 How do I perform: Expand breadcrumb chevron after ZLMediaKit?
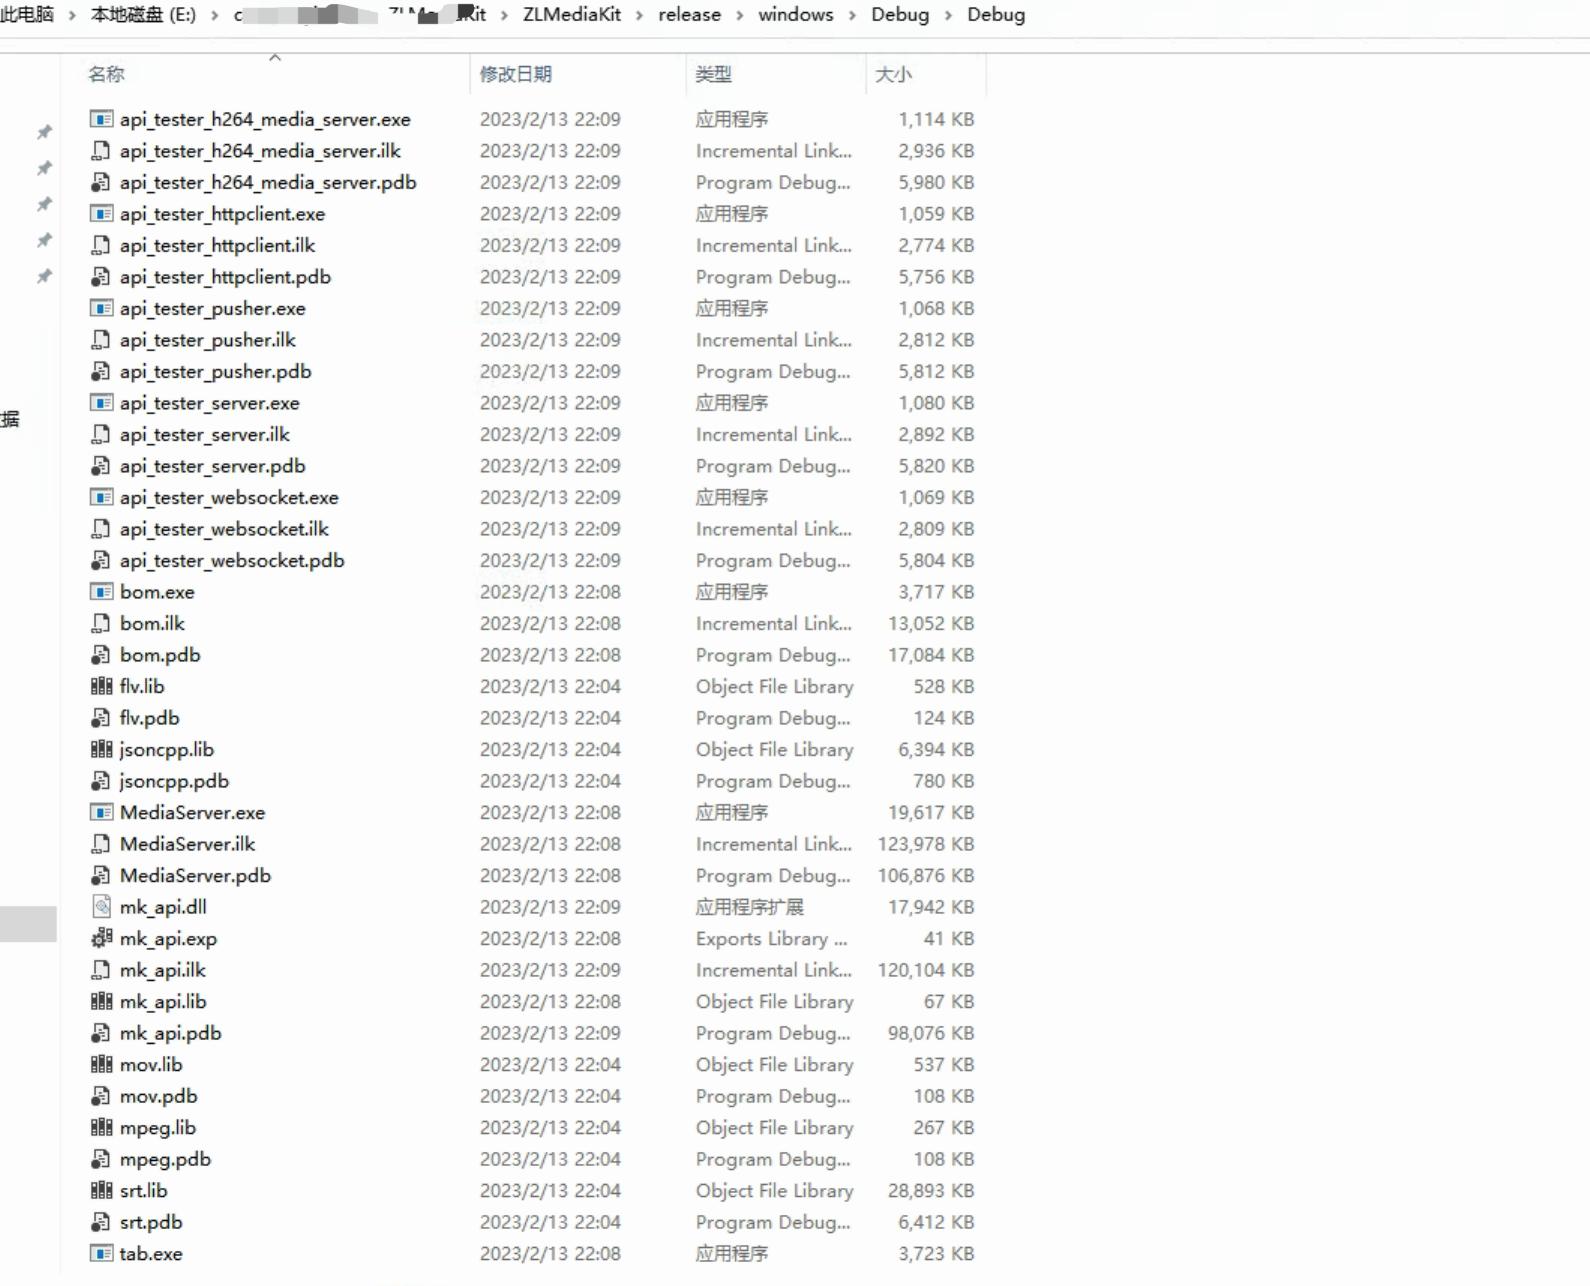point(639,15)
